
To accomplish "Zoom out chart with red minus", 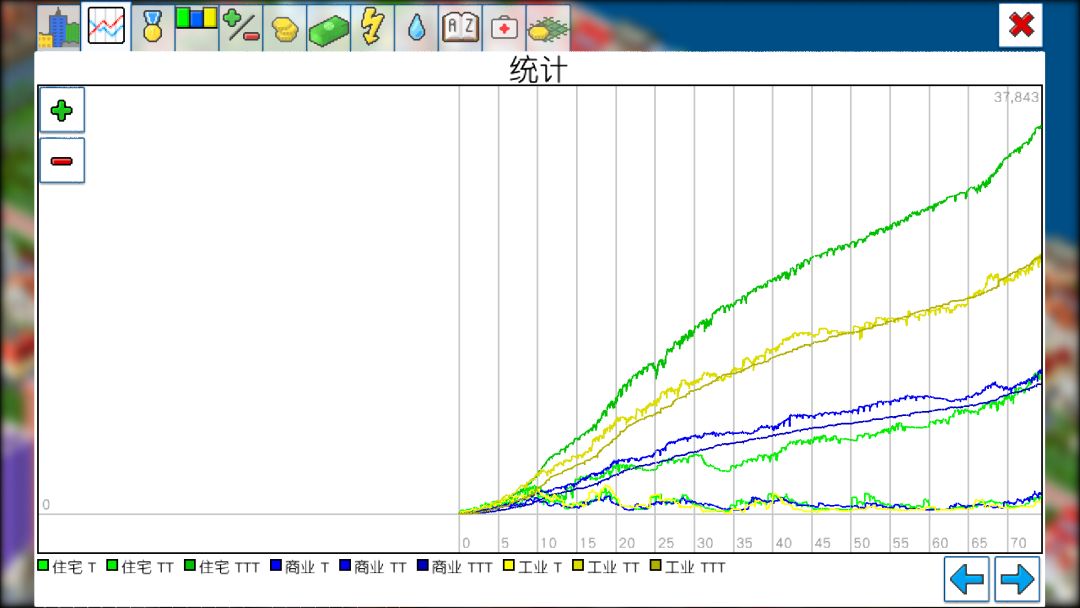I will 62,160.
